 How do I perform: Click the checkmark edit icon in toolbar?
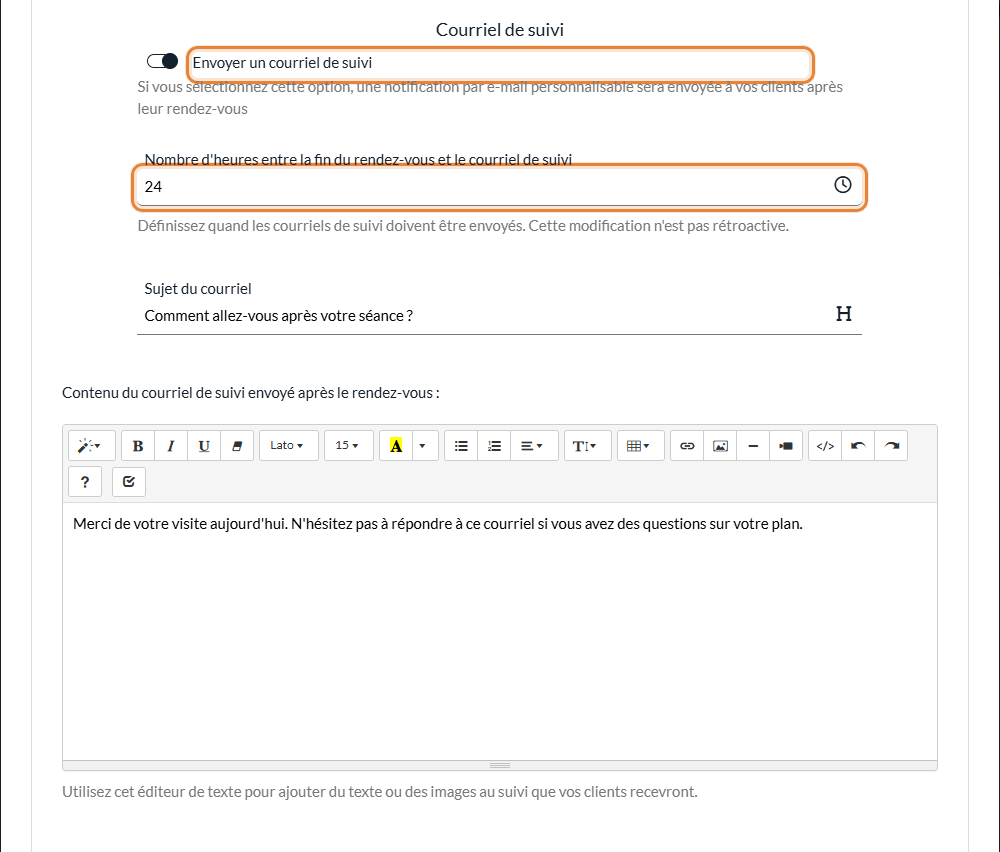point(129,481)
